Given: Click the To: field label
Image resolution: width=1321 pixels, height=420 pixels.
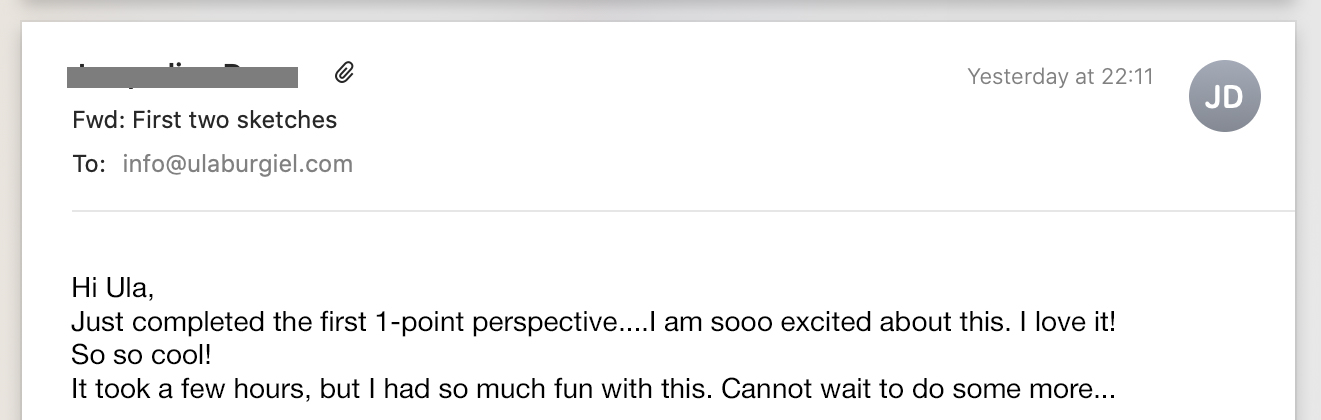Looking at the screenshot, I should point(89,164).
